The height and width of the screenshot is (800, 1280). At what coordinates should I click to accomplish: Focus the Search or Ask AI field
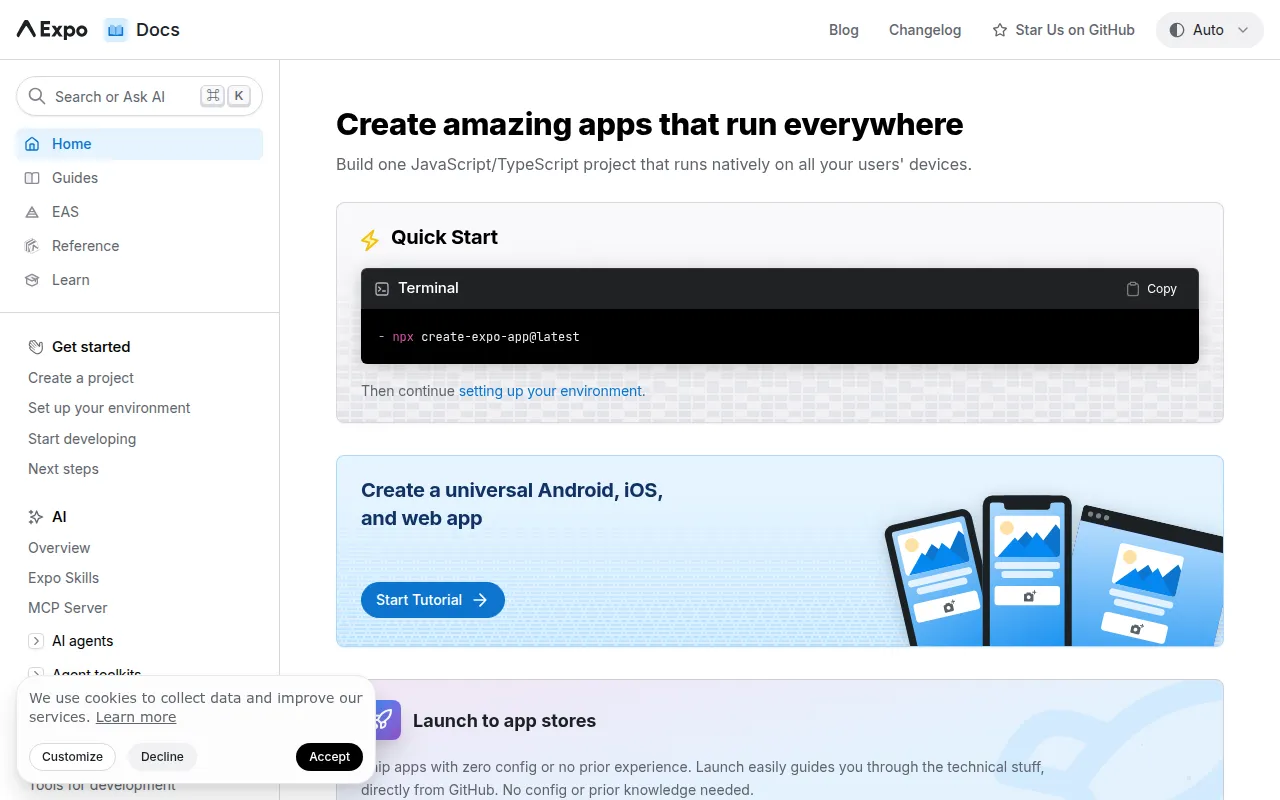139,96
